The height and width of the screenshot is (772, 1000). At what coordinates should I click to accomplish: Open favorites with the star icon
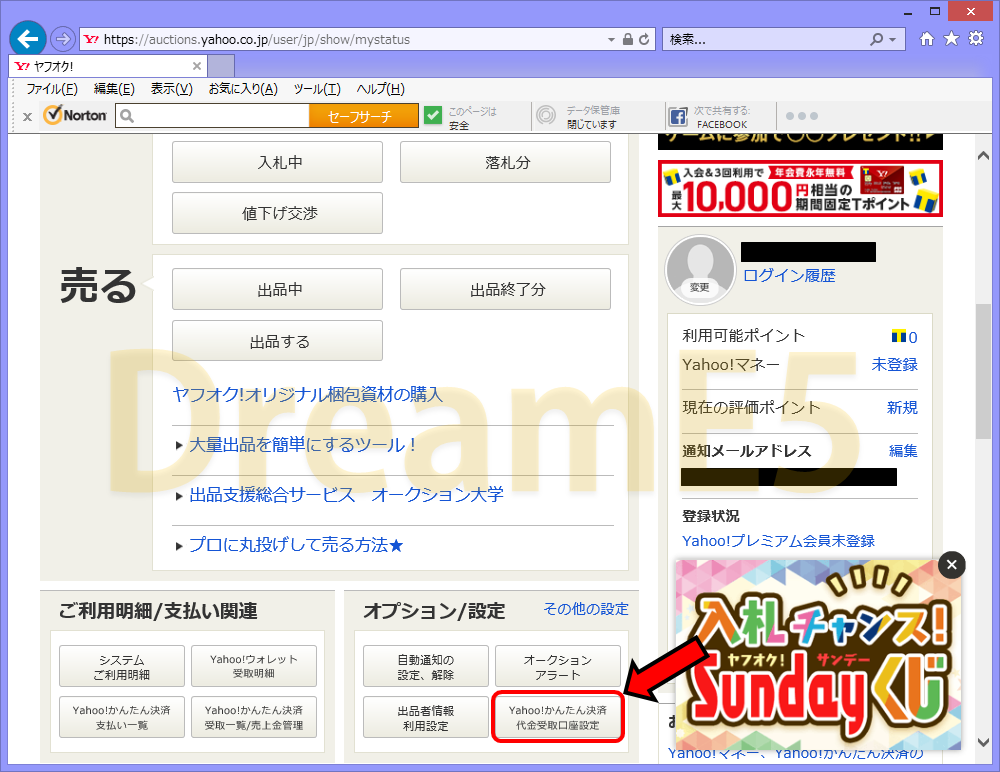point(951,39)
